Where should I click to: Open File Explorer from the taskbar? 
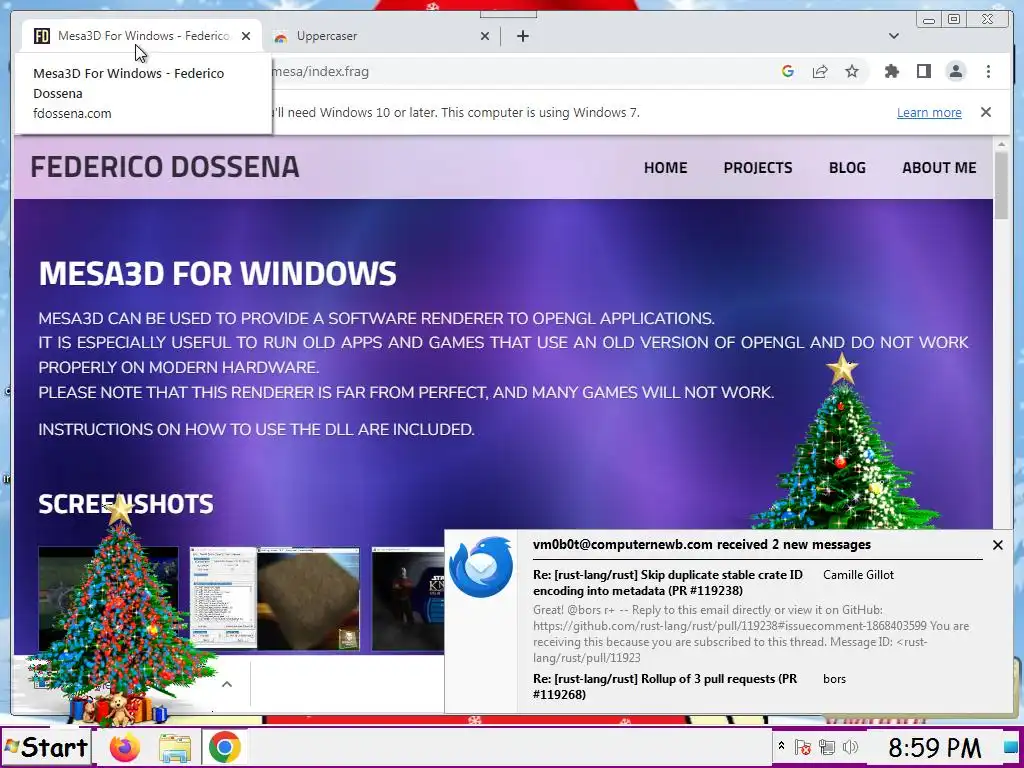(x=174, y=748)
